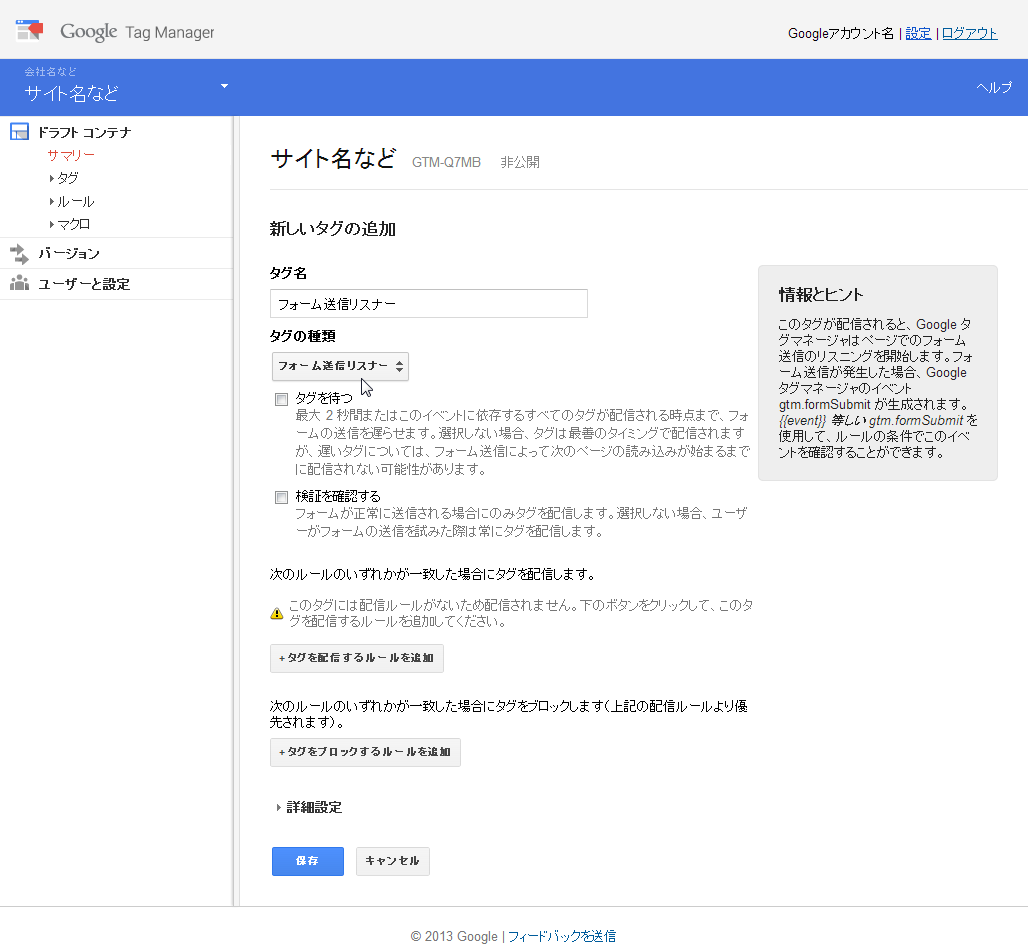Enable the タグを待つ checkbox

click(x=281, y=399)
